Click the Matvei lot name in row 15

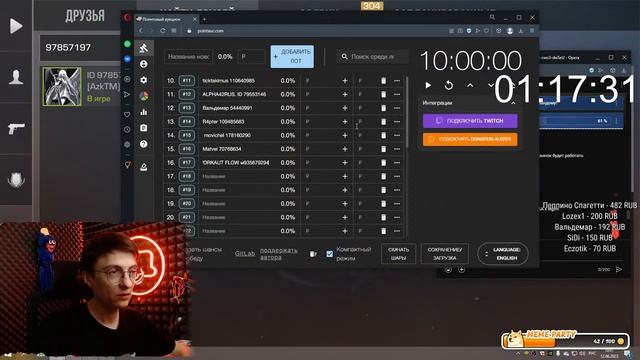point(222,149)
